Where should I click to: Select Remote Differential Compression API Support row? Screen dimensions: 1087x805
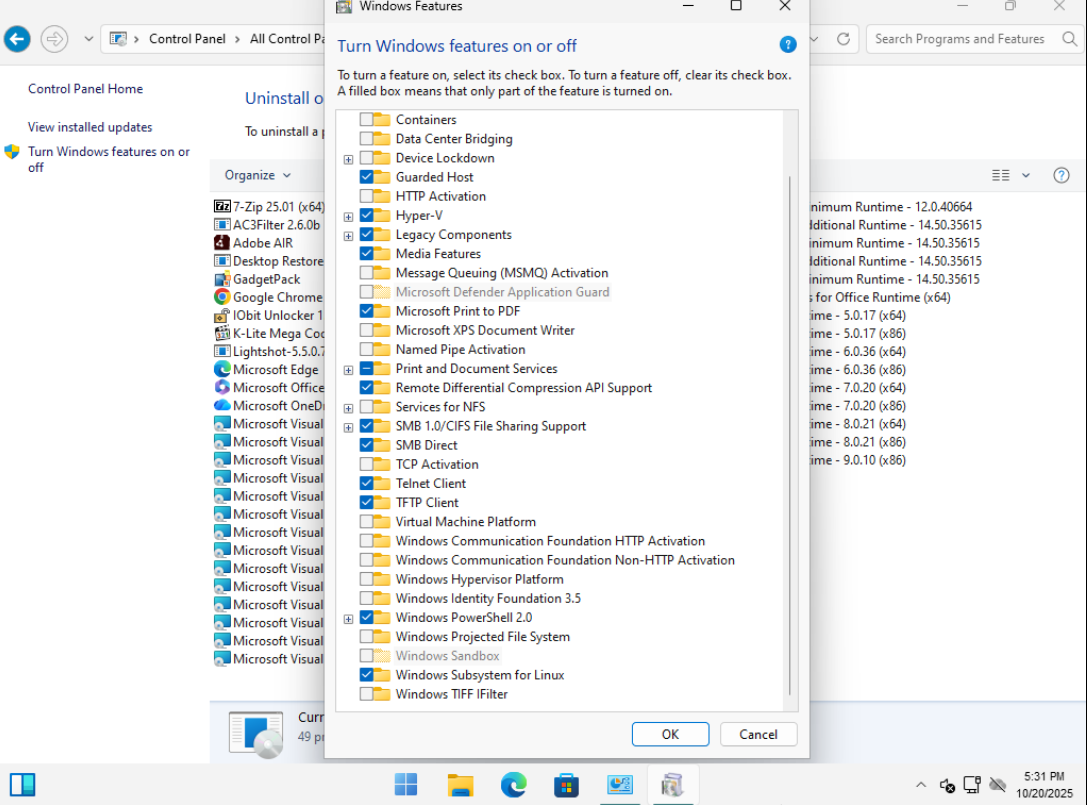tap(523, 388)
